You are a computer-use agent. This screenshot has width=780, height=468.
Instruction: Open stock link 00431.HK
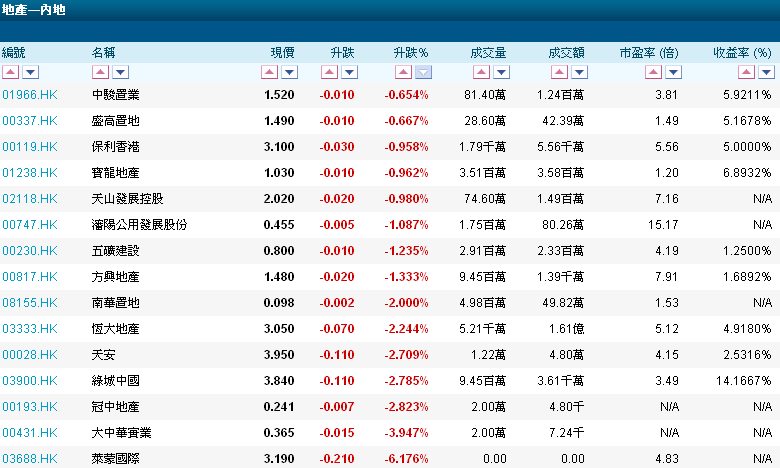tap(30, 433)
